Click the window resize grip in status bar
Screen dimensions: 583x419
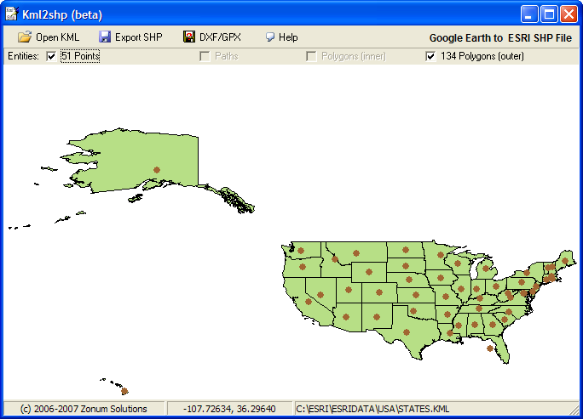click(575, 410)
